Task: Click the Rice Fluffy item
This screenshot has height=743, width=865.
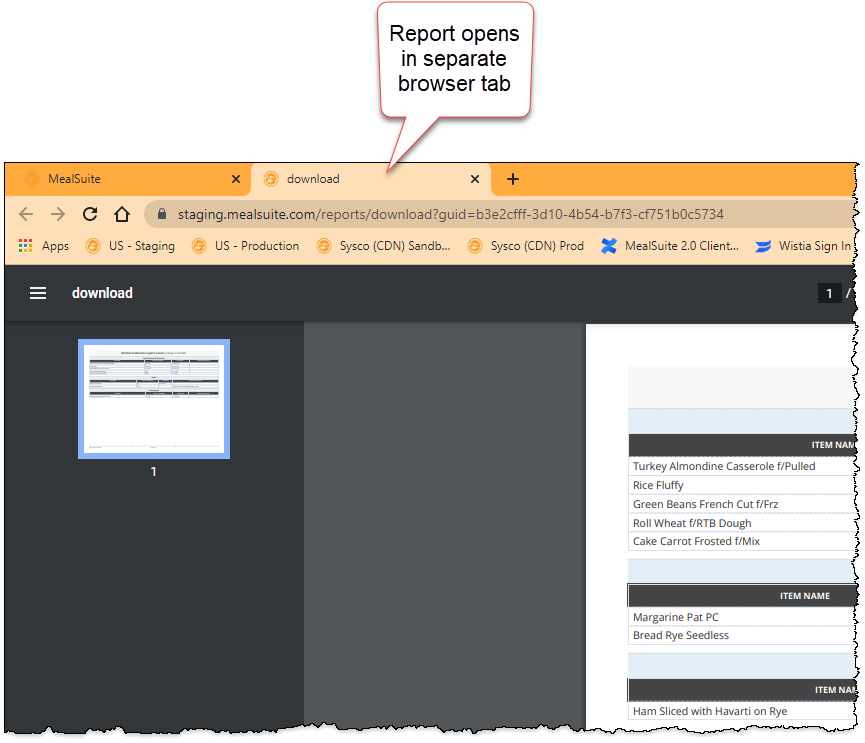Action: (743, 485)
